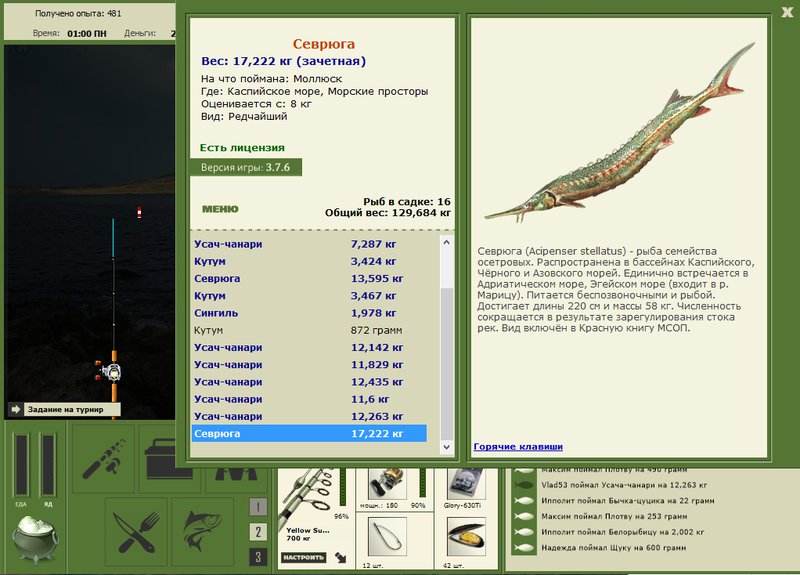
Task: Open the МЕНЮ menu
Action: (x=220, y=209)
